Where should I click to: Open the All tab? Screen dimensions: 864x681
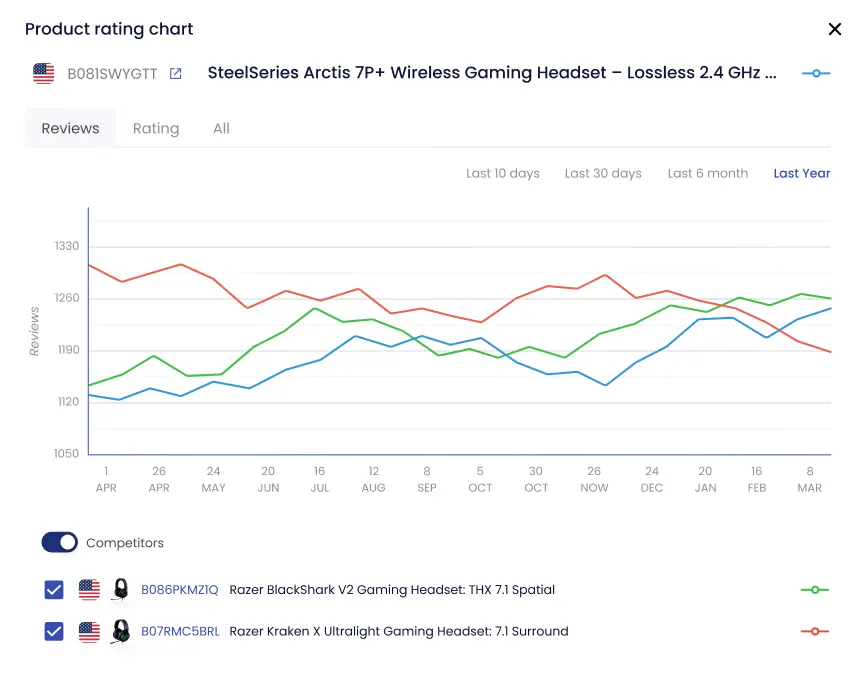pyautogui.click(x=221, y=128)
